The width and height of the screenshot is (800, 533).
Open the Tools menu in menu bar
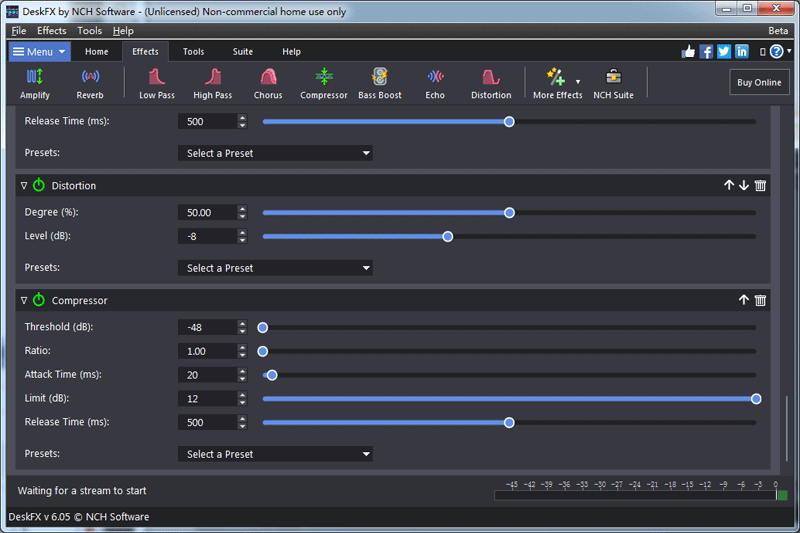coord(89,31)
